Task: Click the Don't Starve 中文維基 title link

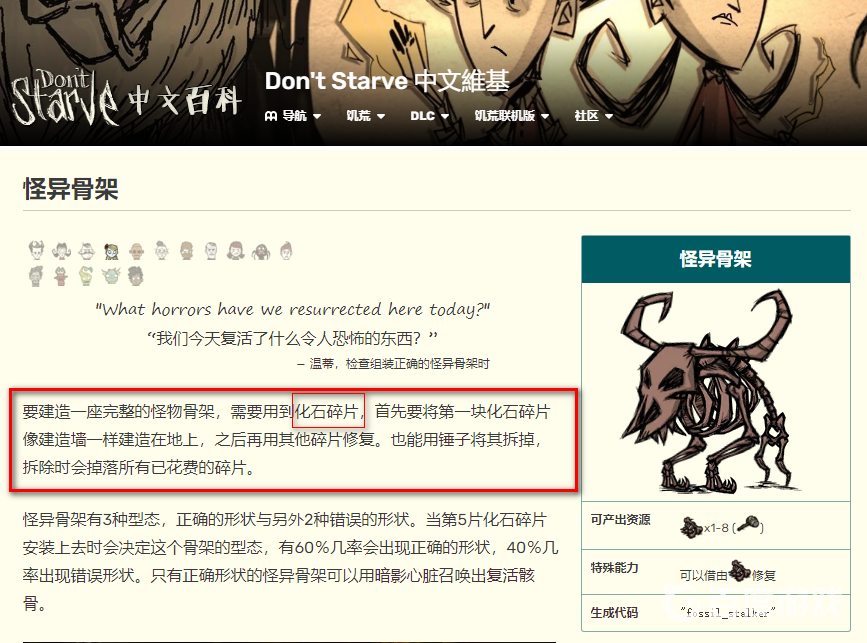Action: (x=387, y=81)
